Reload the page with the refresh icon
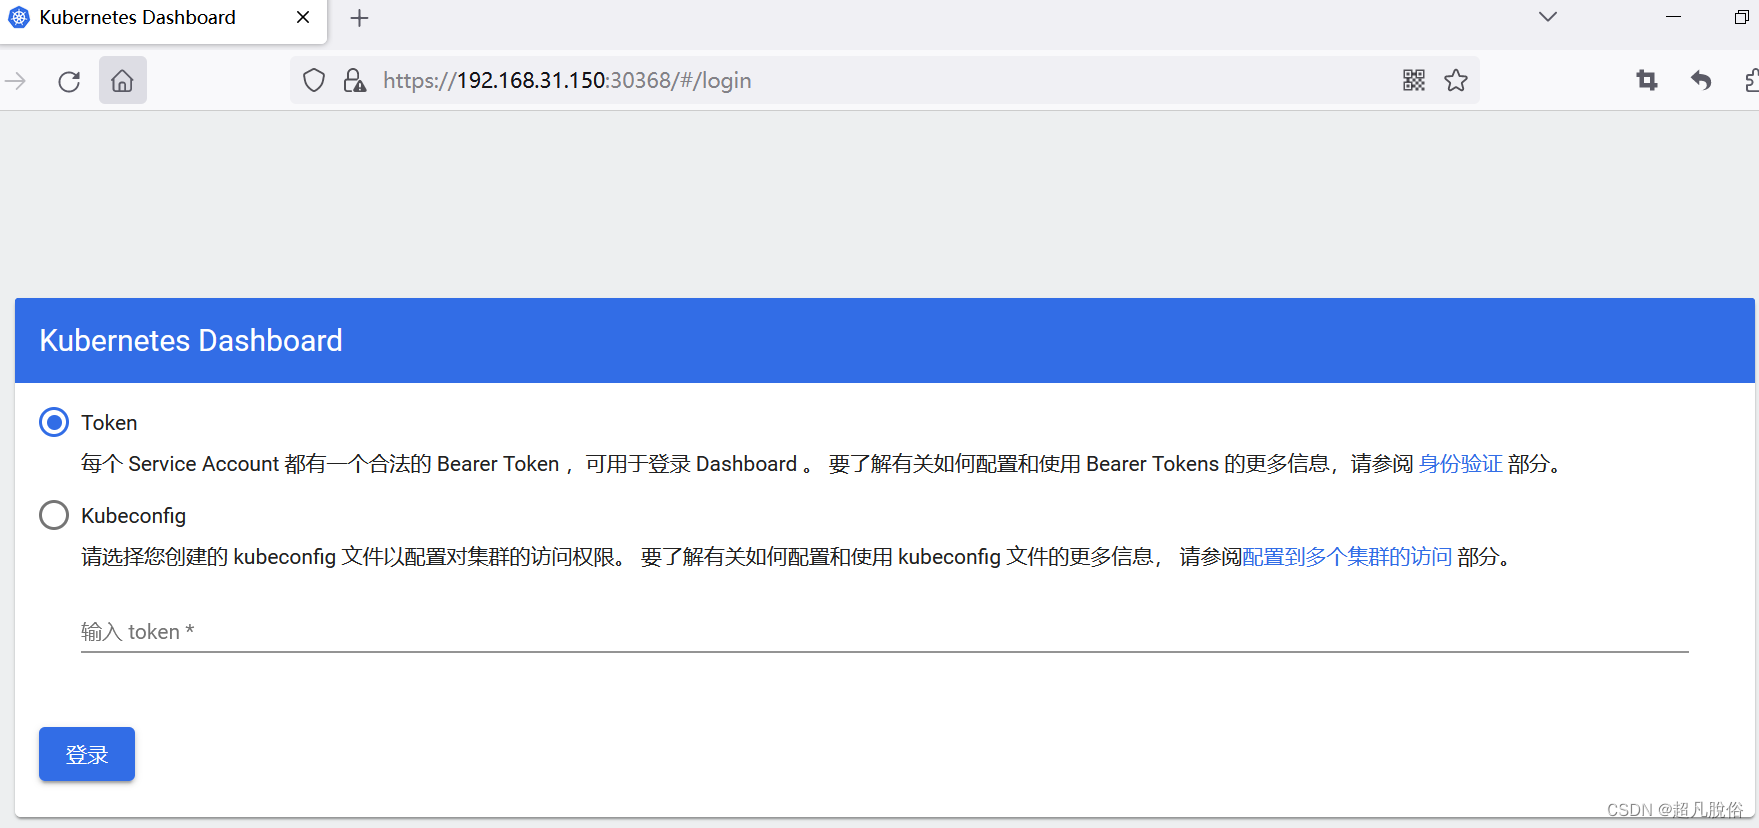Screen dimensions: 1759x828 (69, 81)
